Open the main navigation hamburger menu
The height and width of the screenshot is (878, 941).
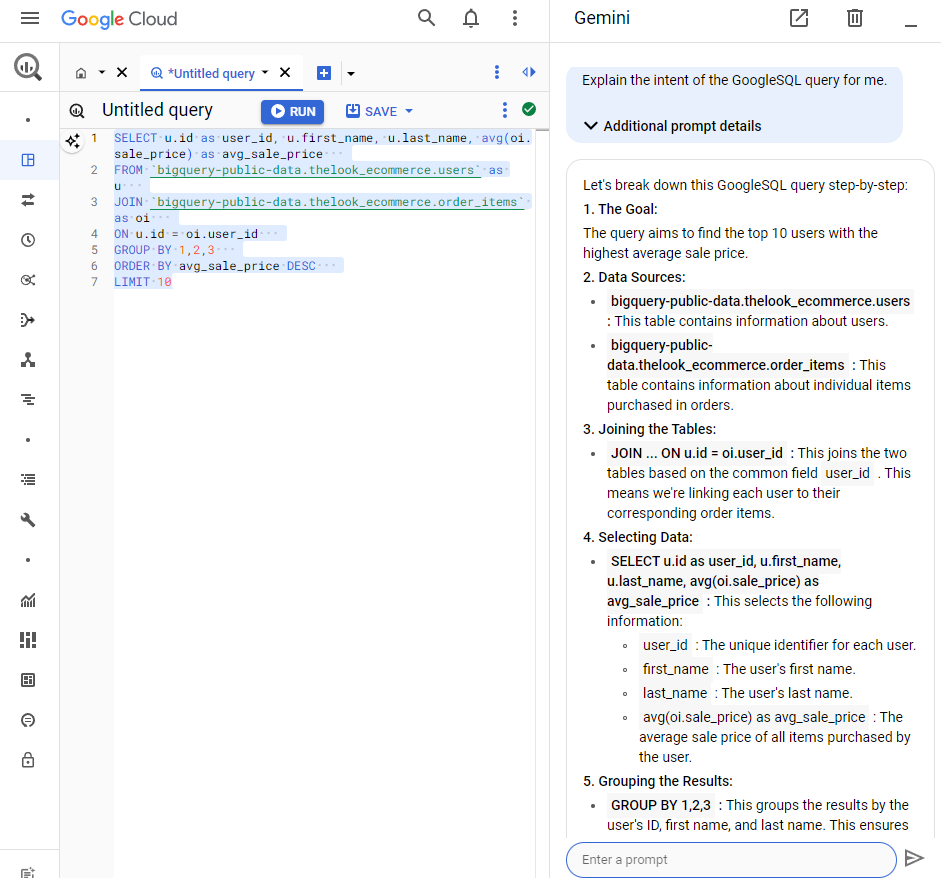click(x=29, y=19)
